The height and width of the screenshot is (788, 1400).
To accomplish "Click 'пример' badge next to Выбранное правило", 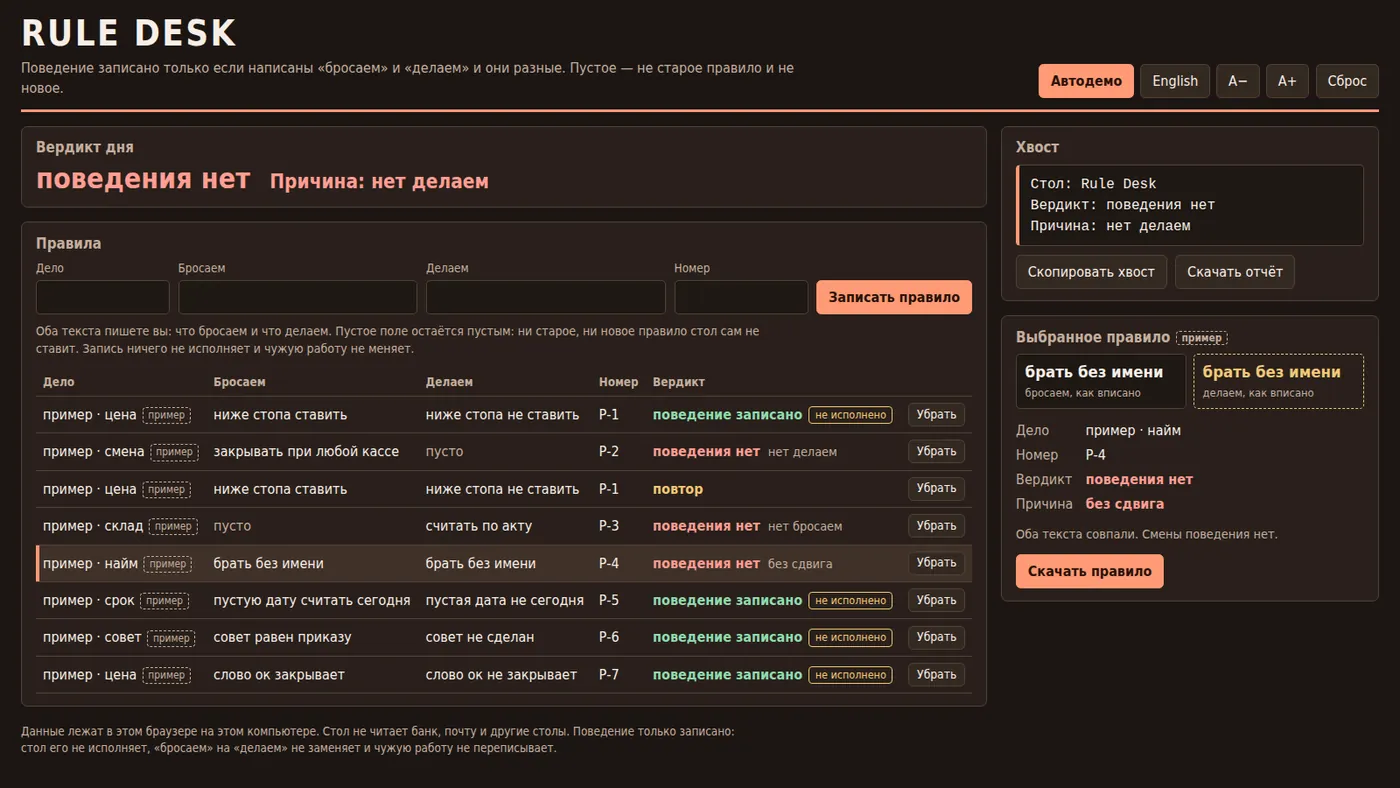I will point(1202,338).
